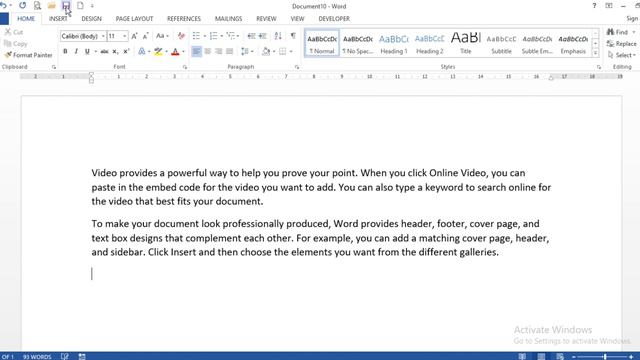Open Ribbon Display Options icon
This screenshot has width=640, height=360.
tap(609, 6)
